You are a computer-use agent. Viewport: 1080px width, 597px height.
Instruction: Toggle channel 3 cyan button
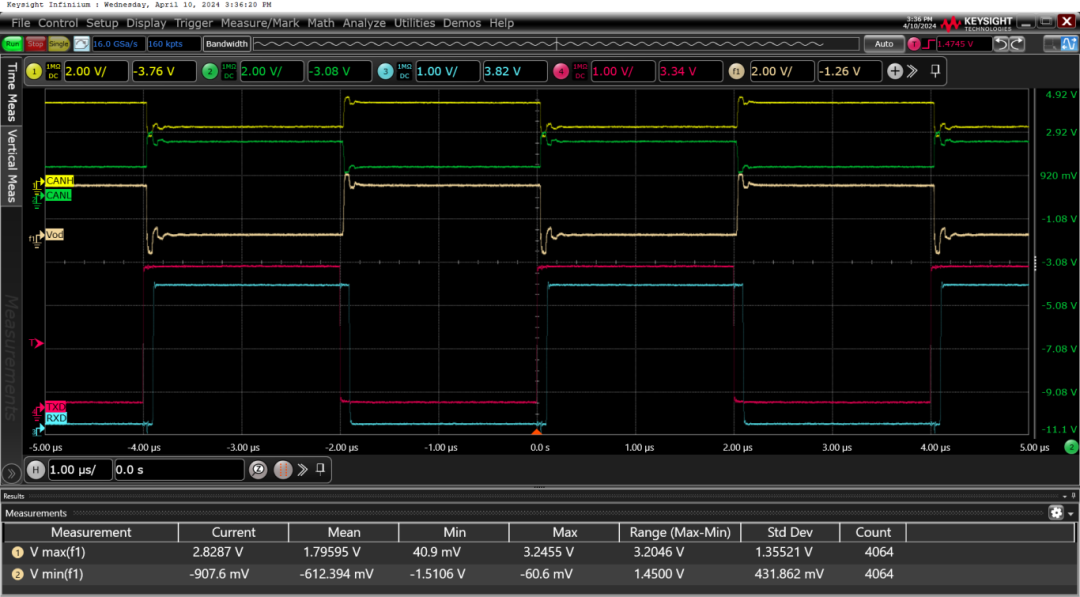pos(385,71)
